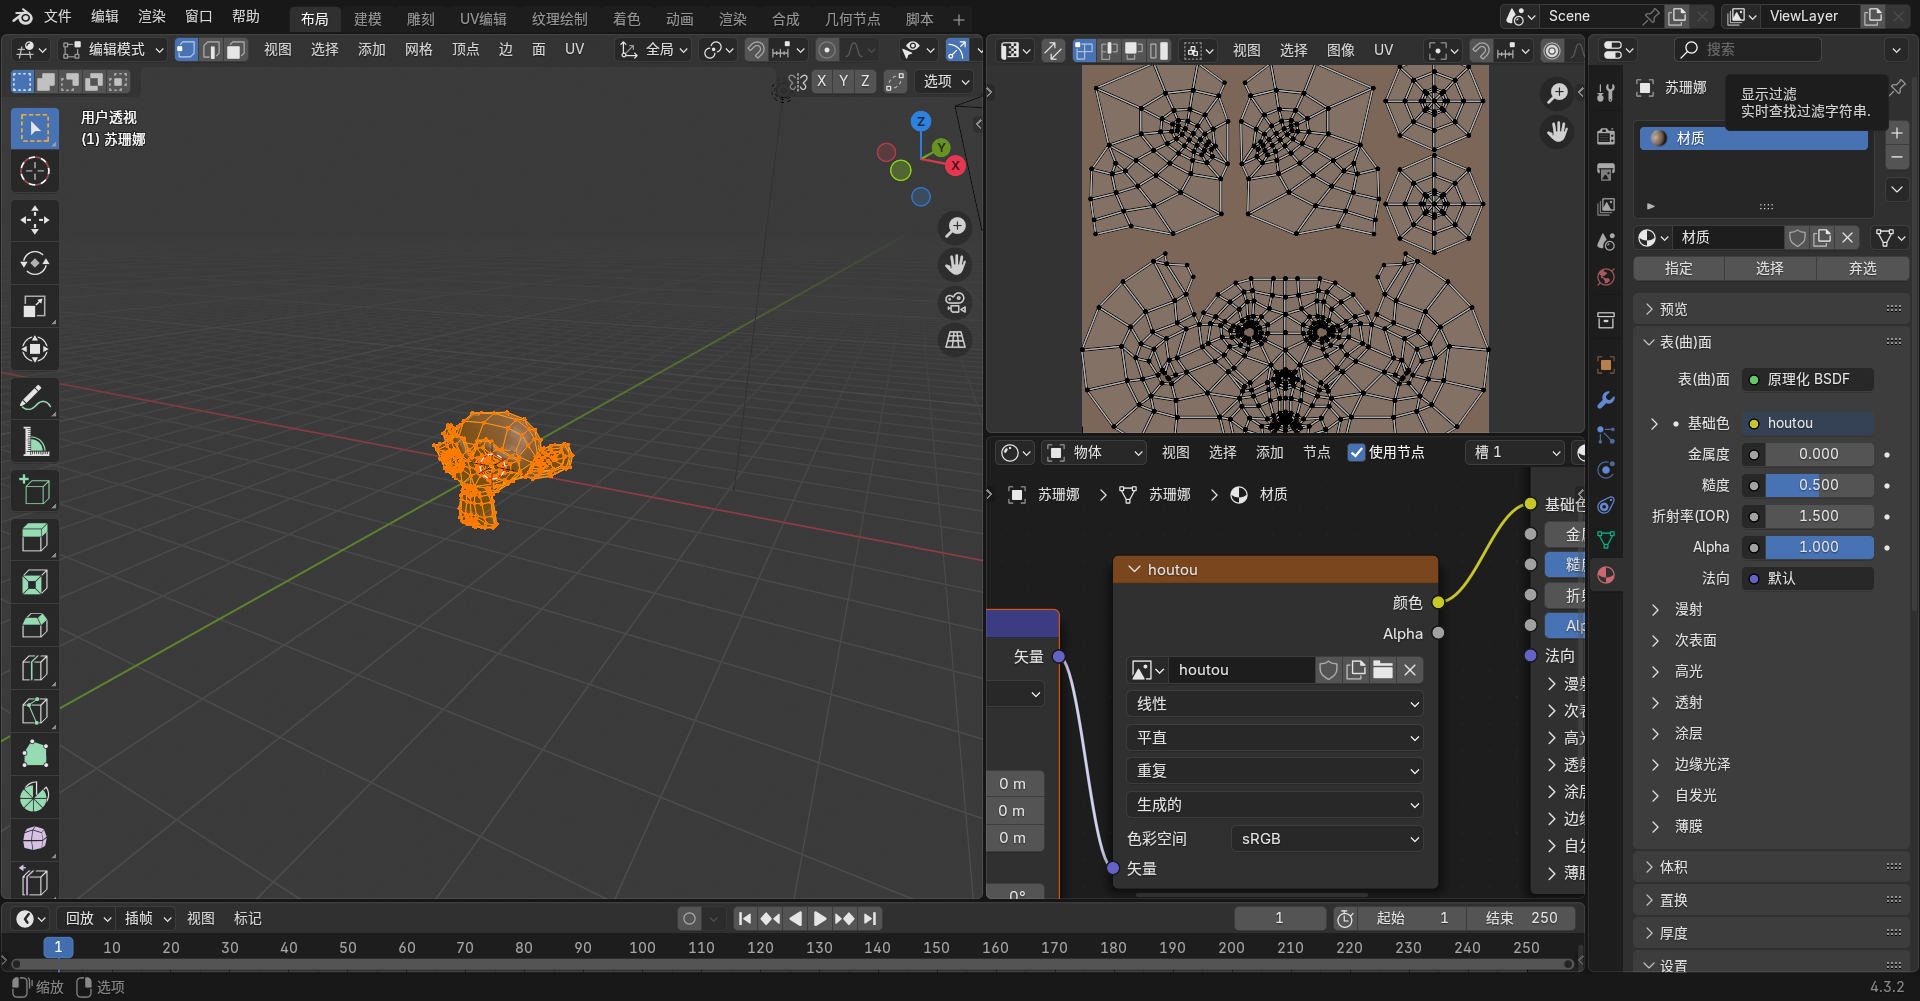Switch to orthographic grid view button
1920x1001 pixels.
[x=956, y=340]
